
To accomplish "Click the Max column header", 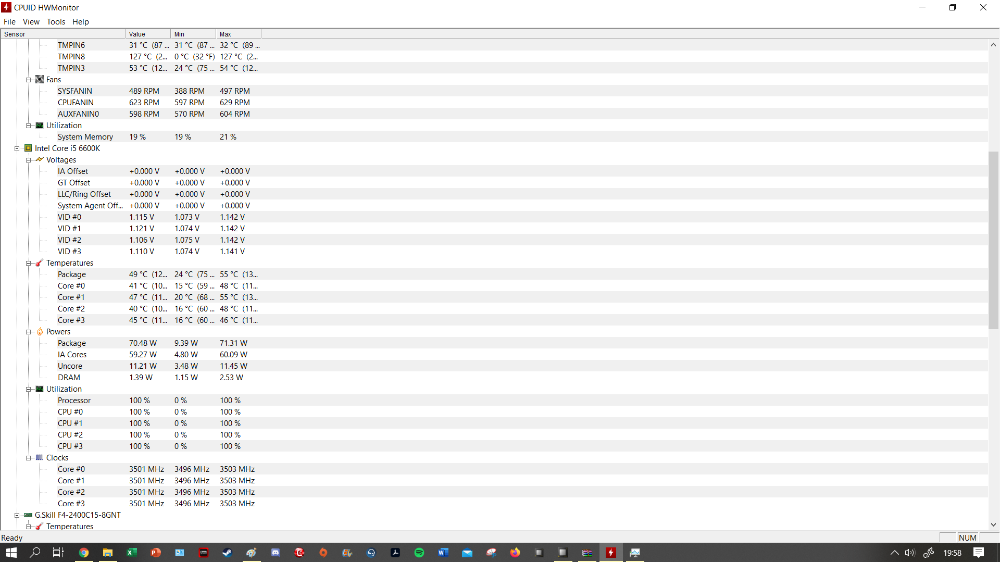I will [x=239, y=34].
